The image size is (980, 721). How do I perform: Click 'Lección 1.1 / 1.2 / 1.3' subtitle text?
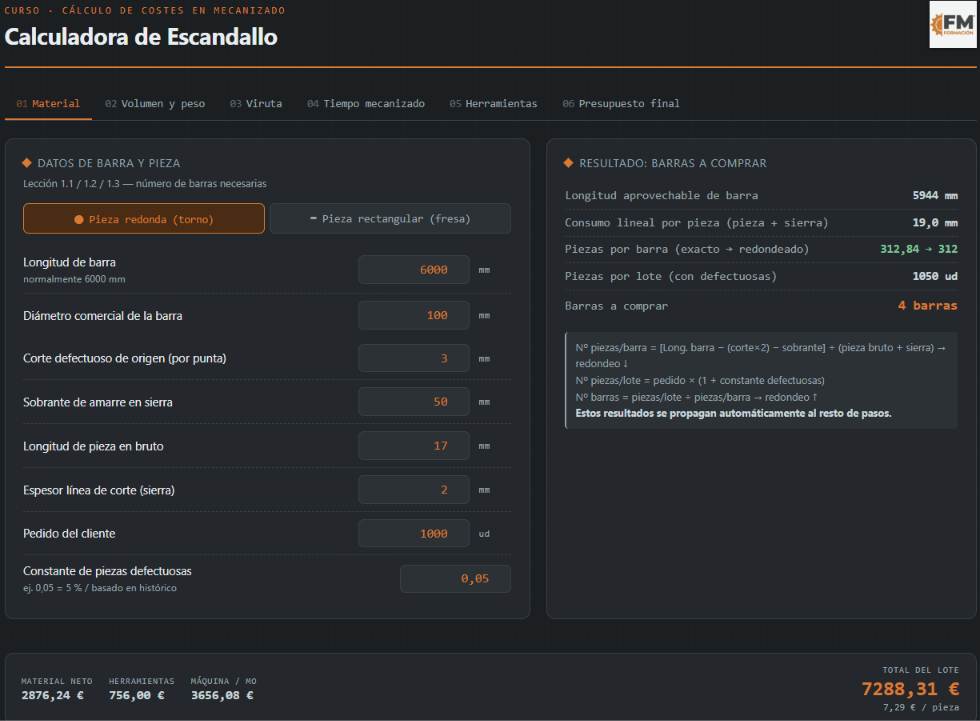[145, 184]
